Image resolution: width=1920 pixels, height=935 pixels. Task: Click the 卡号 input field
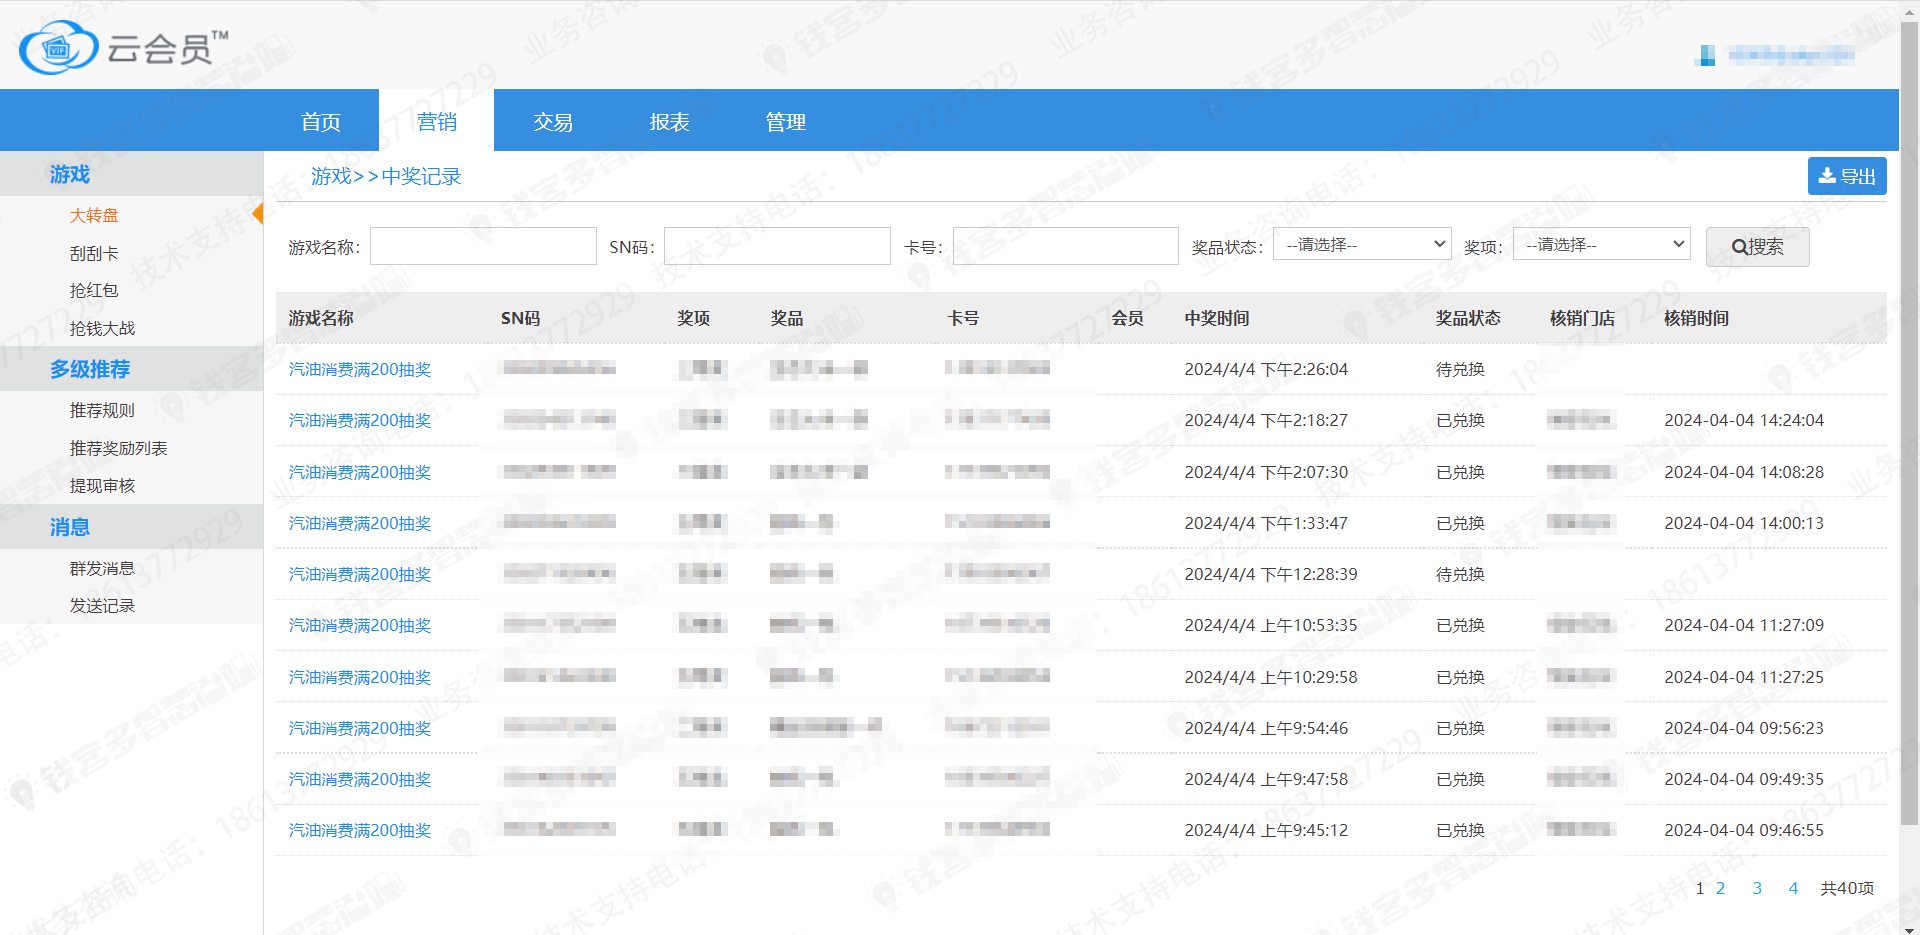1065,246
